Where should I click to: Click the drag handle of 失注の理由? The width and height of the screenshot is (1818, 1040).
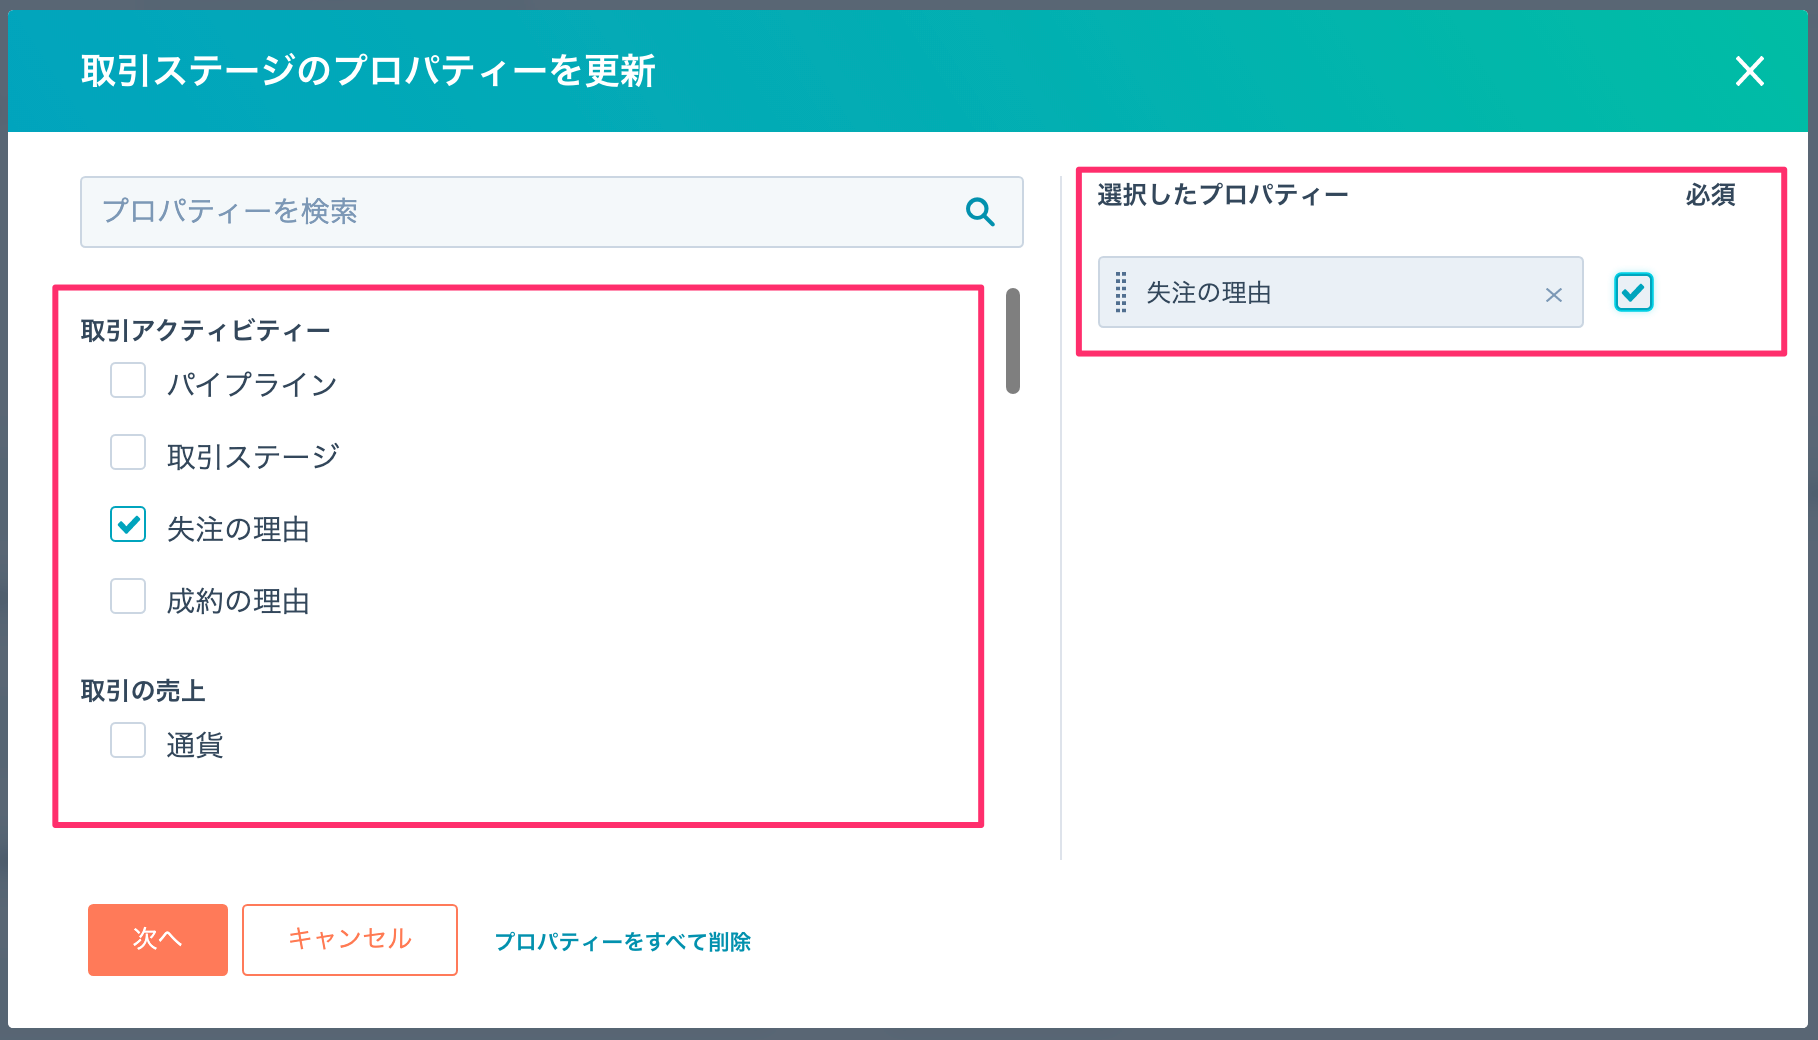(1121, 292)
